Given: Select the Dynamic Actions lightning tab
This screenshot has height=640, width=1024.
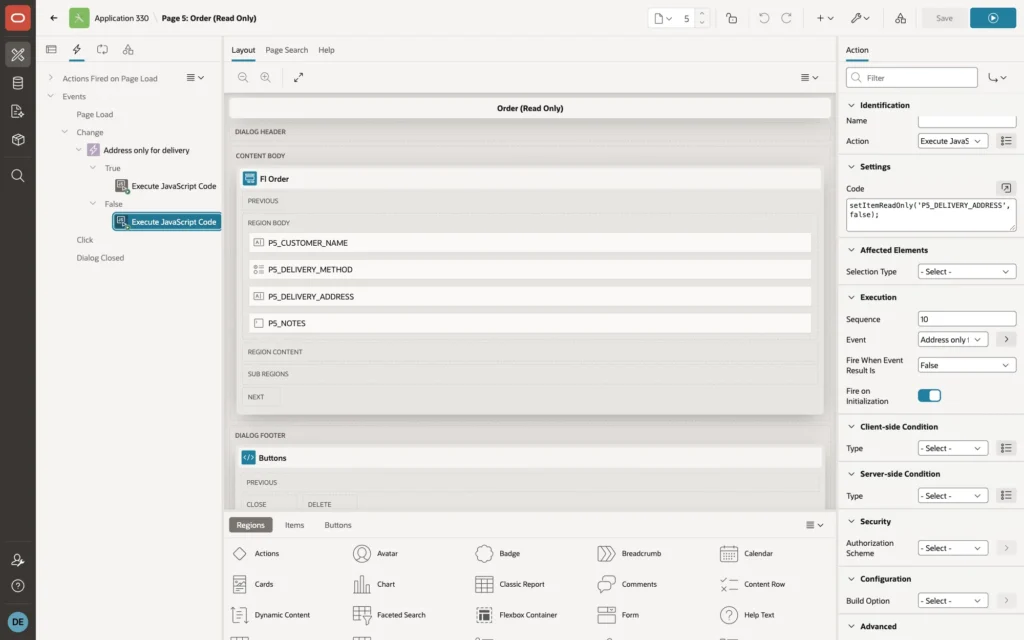Looking at the screenshot, I should tap(76, 50).
